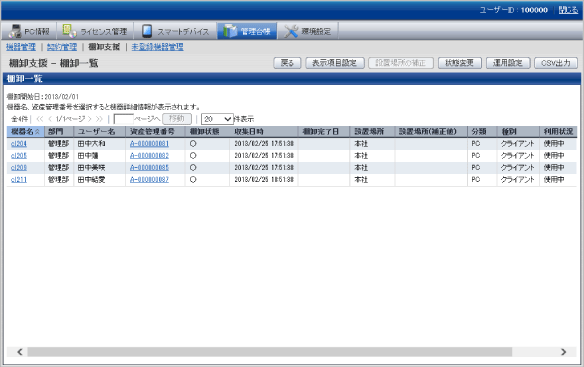
Task: Select the スマートデバイス phone icon tab
Action: point(147,31)
